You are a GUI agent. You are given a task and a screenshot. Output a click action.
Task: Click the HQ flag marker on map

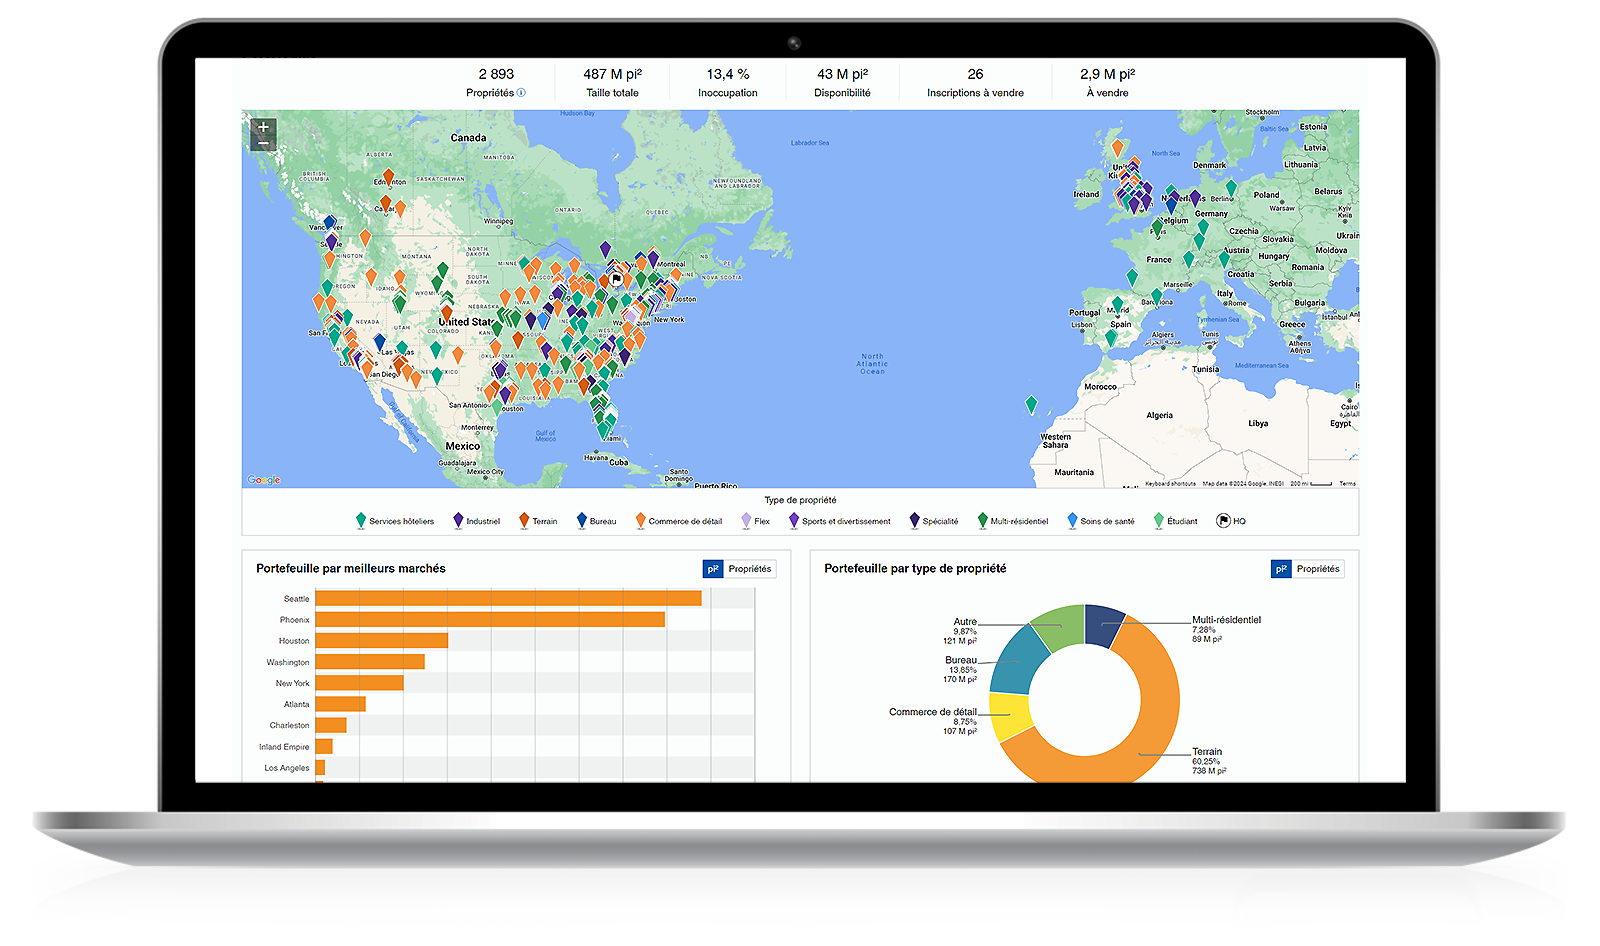tap(617, 279)
